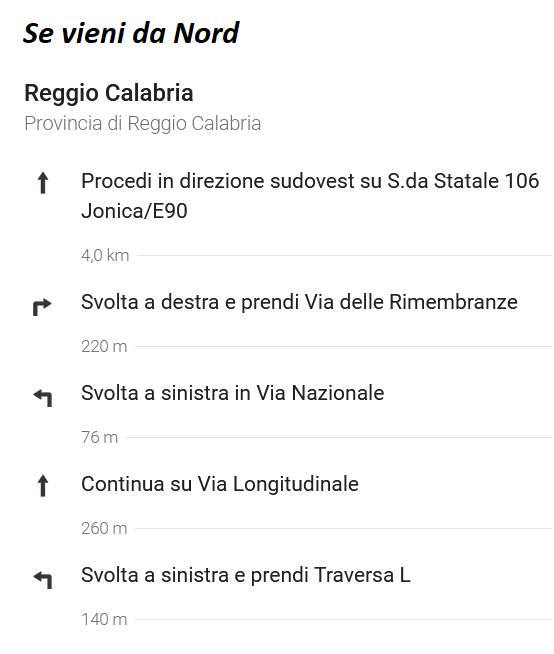The height and width of the screenshot is (654, 554).
Task: Click the turn-left arrow icon for Traversa L
Action: pos(43,580)
